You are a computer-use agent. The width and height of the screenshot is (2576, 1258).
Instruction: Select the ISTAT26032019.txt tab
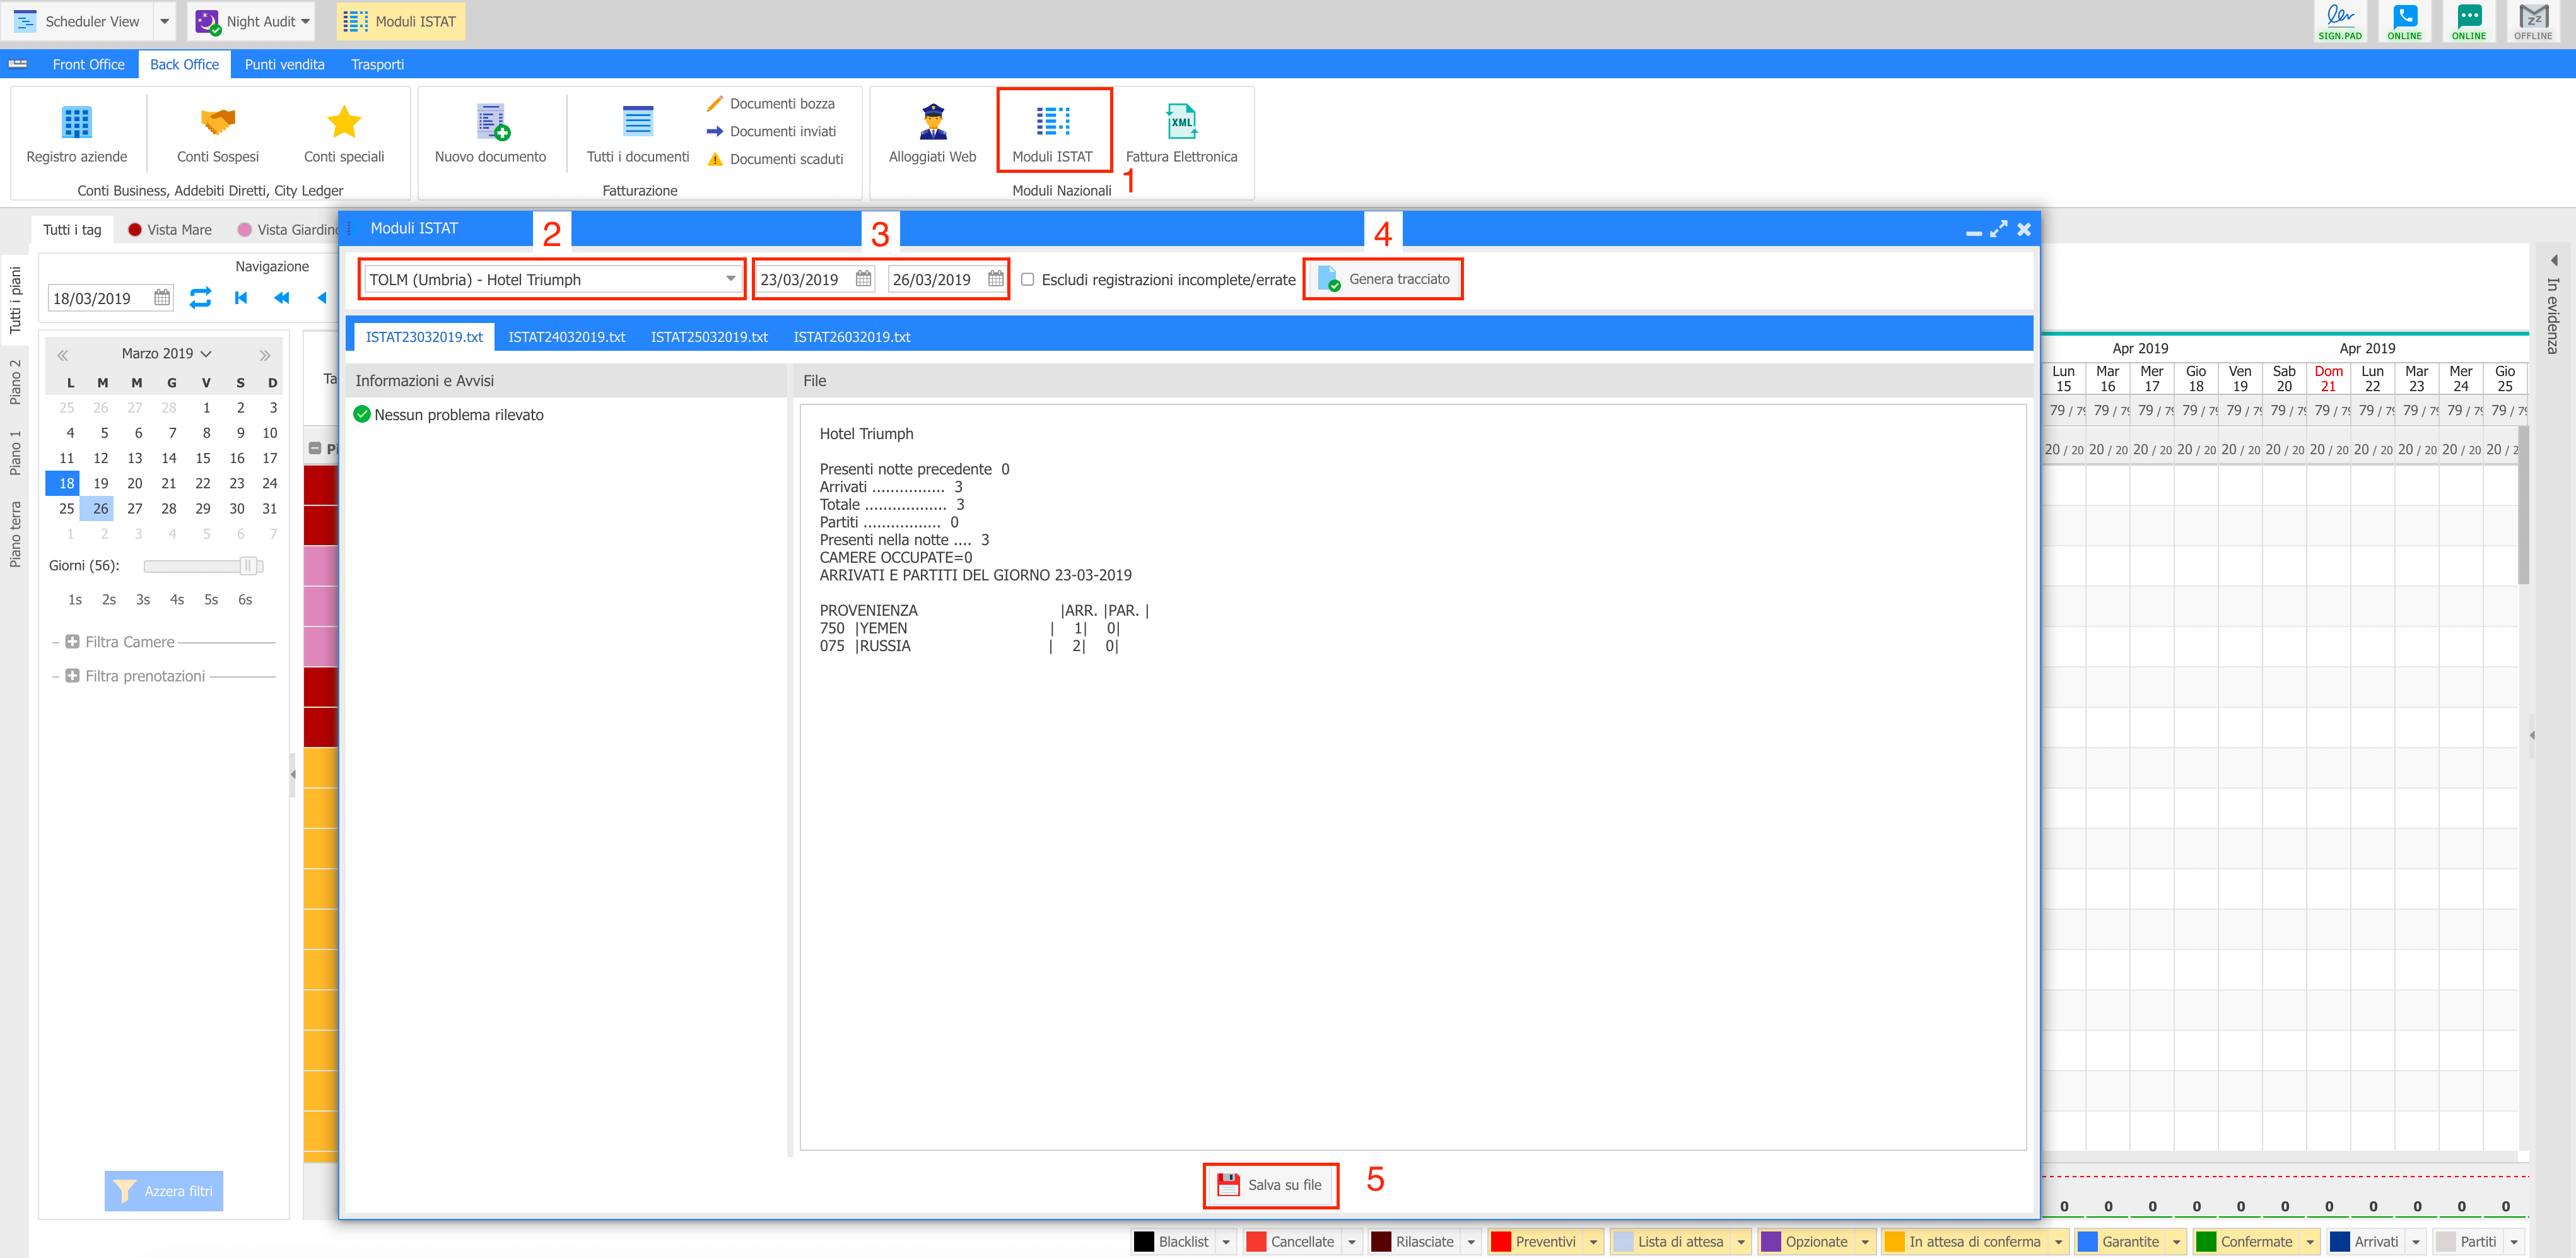852,337
